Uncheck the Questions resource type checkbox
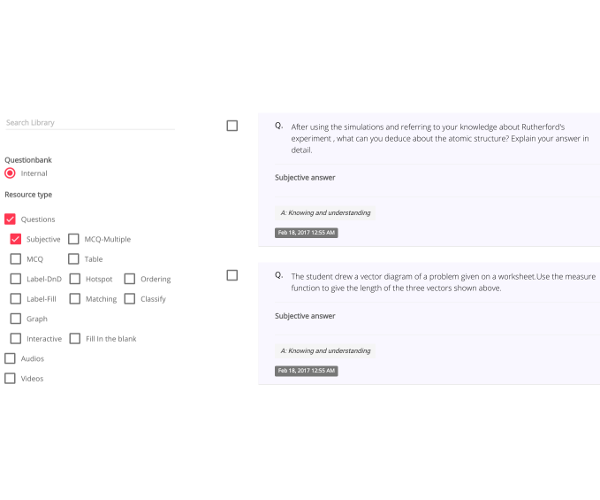The image size is (600, 500). [x=10, y=219]
